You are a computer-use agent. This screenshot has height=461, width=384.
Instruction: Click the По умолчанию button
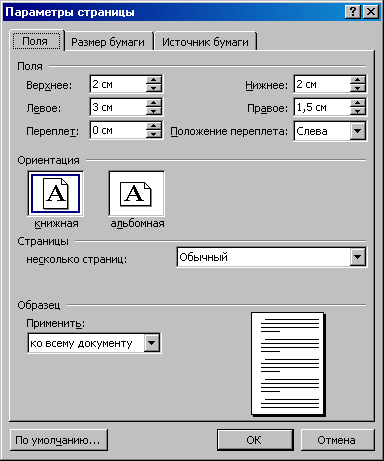coord(58,440)
